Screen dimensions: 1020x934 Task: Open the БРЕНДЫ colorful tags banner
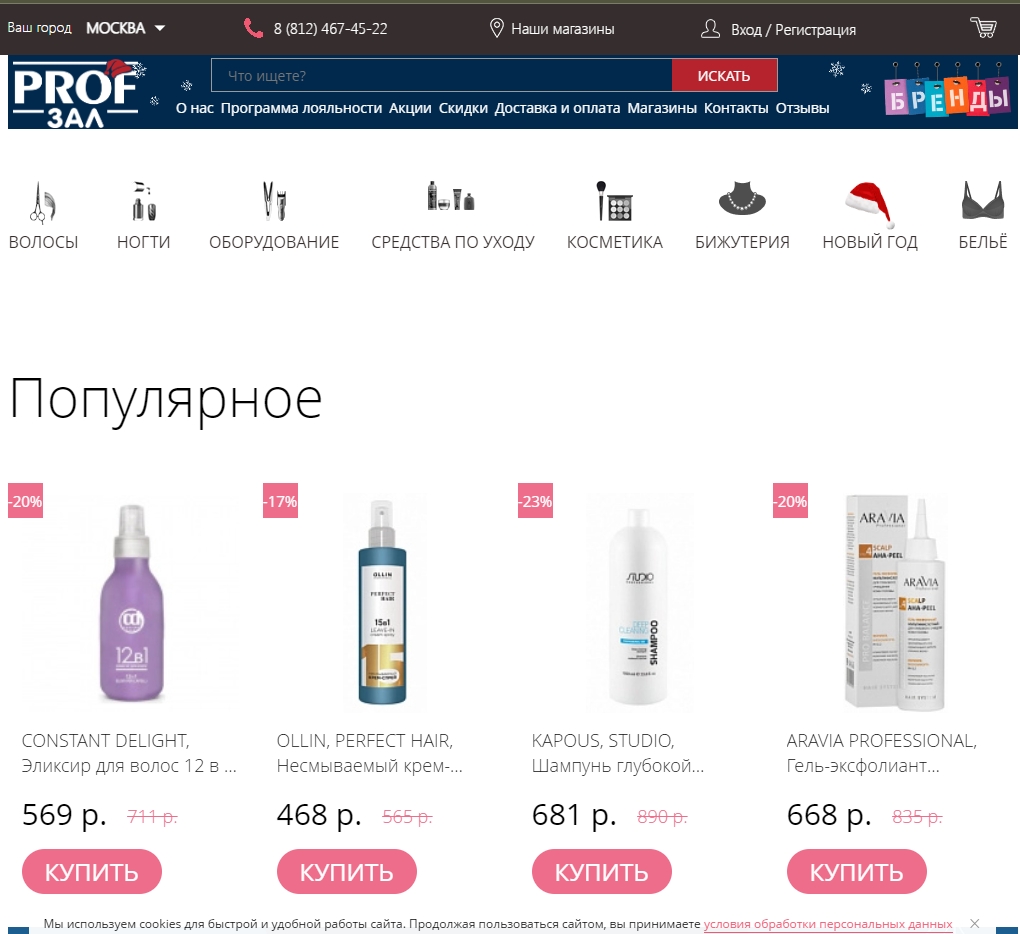(947, 90)
